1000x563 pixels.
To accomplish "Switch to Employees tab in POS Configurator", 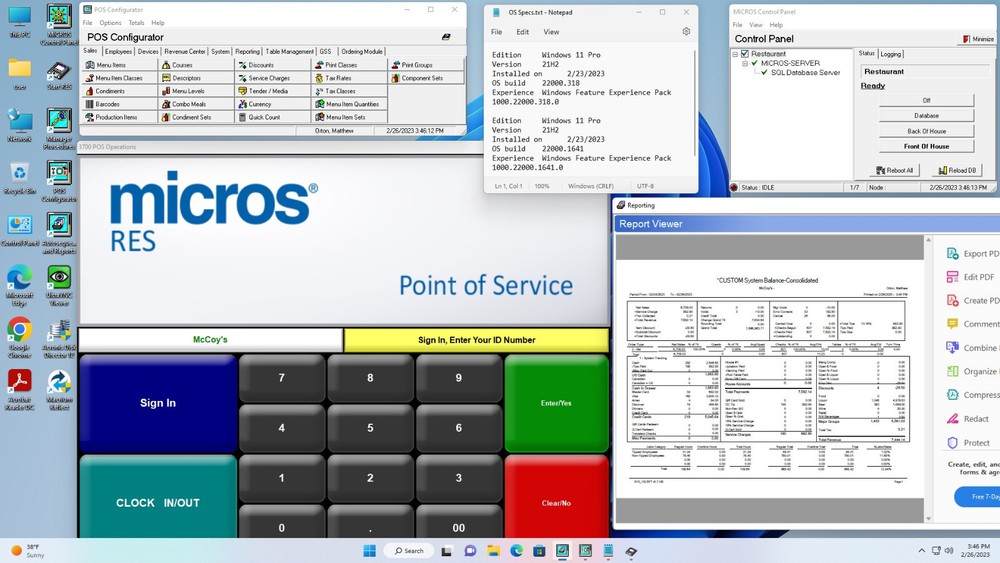I will (118, 52).
